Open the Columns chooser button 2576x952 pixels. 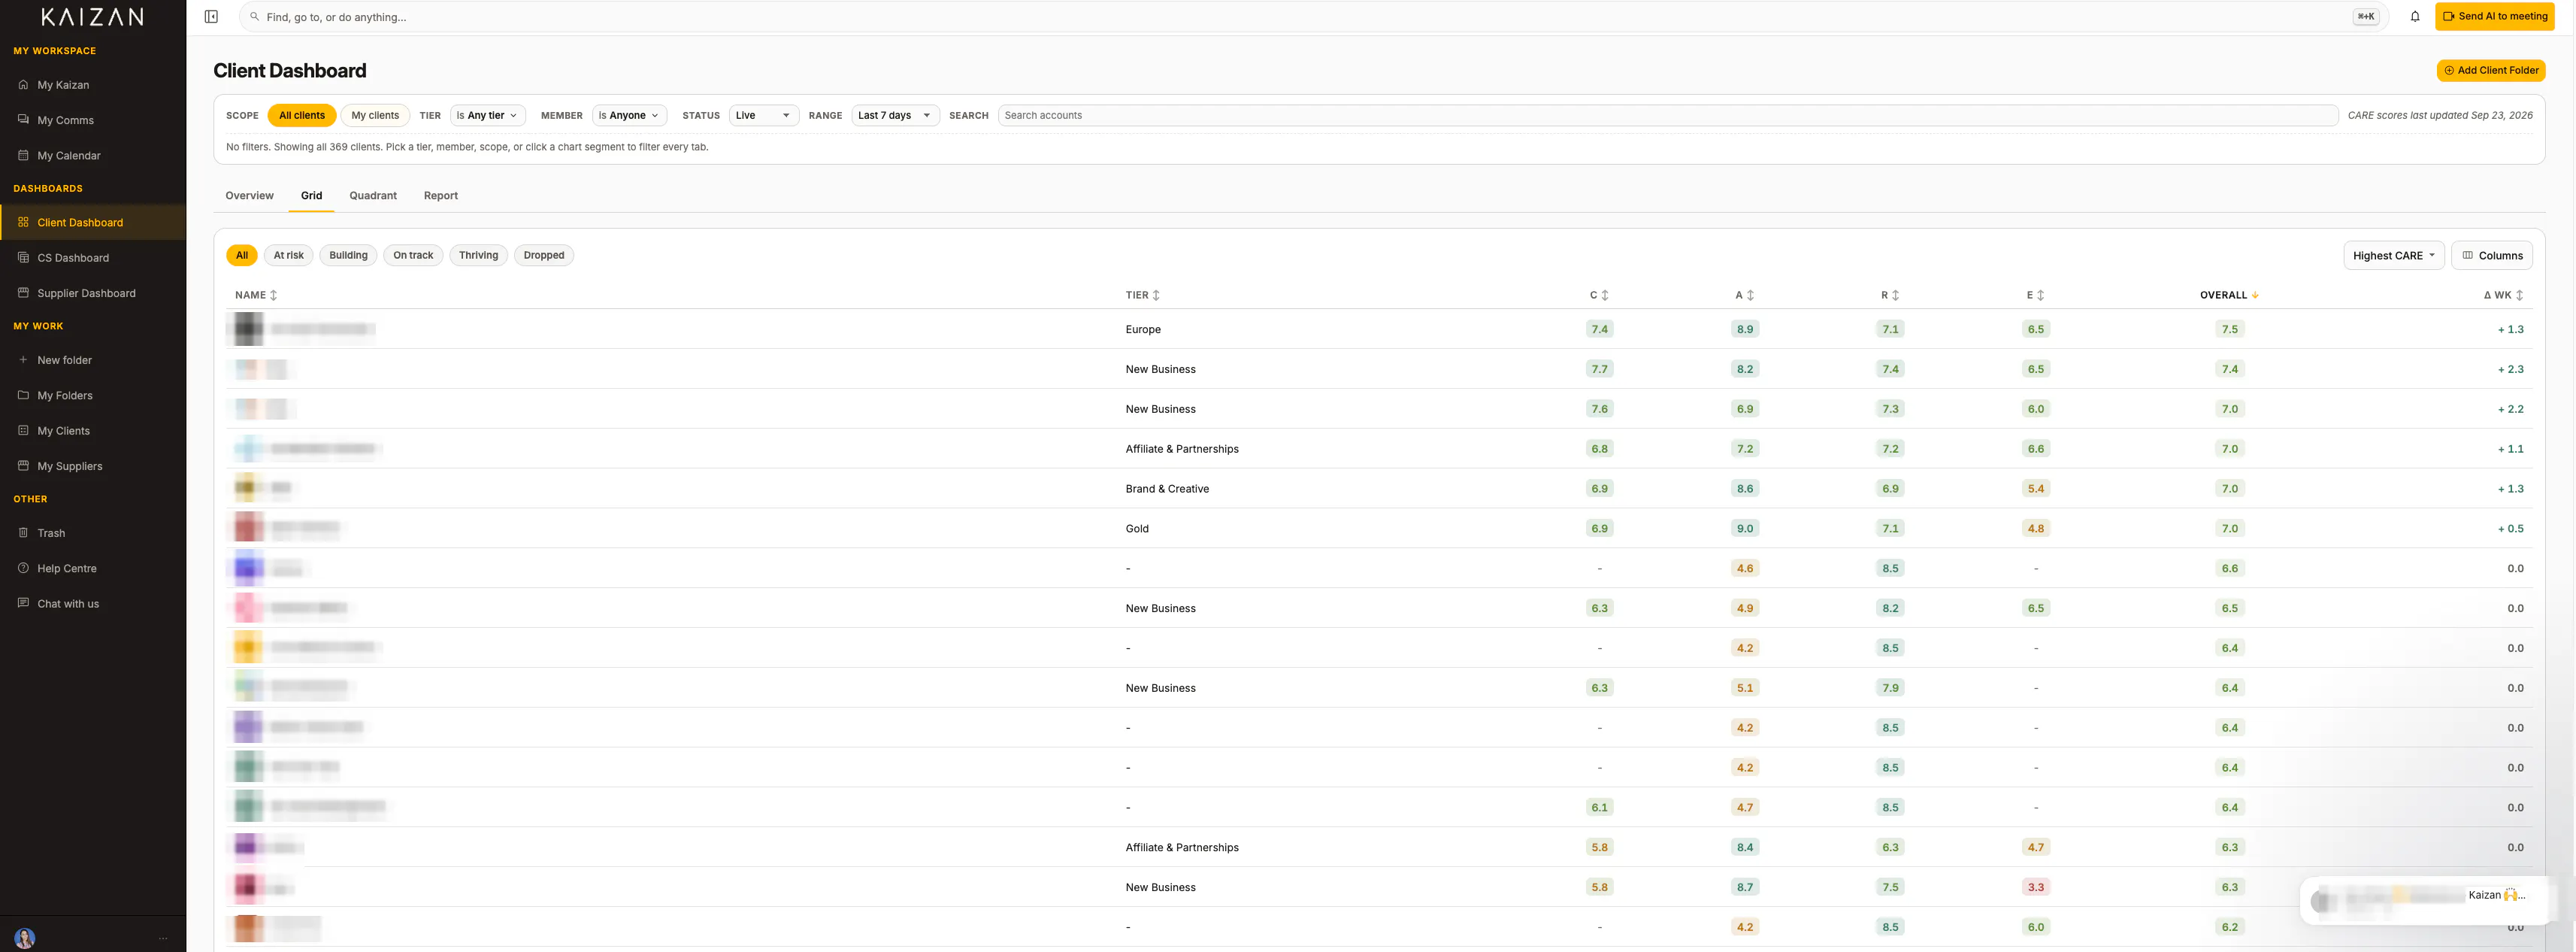point(2492,255)
